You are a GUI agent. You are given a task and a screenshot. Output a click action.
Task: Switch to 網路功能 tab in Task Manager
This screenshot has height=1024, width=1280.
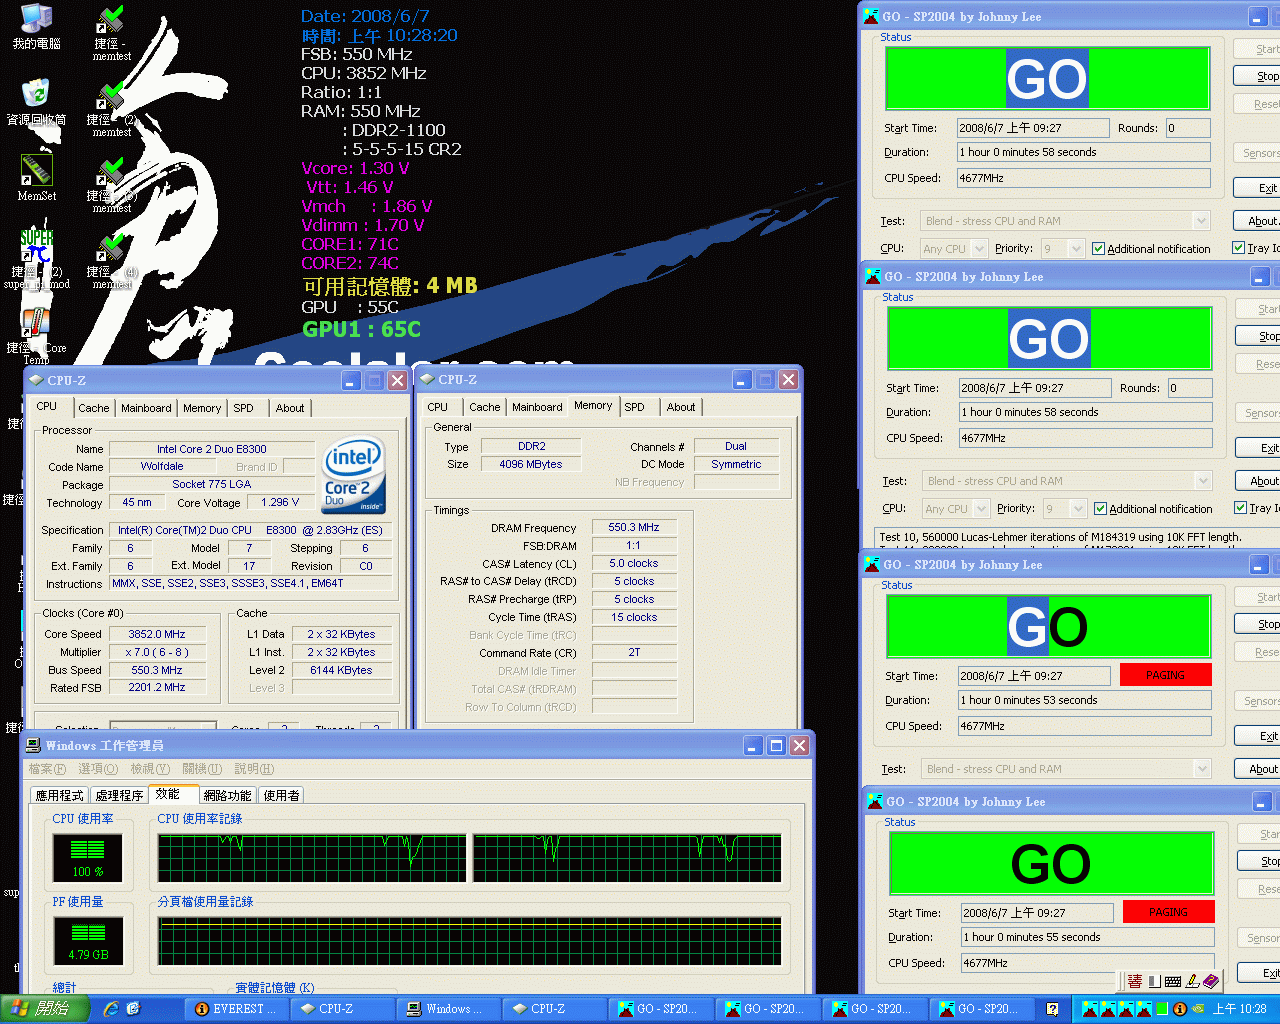[227, 796]
